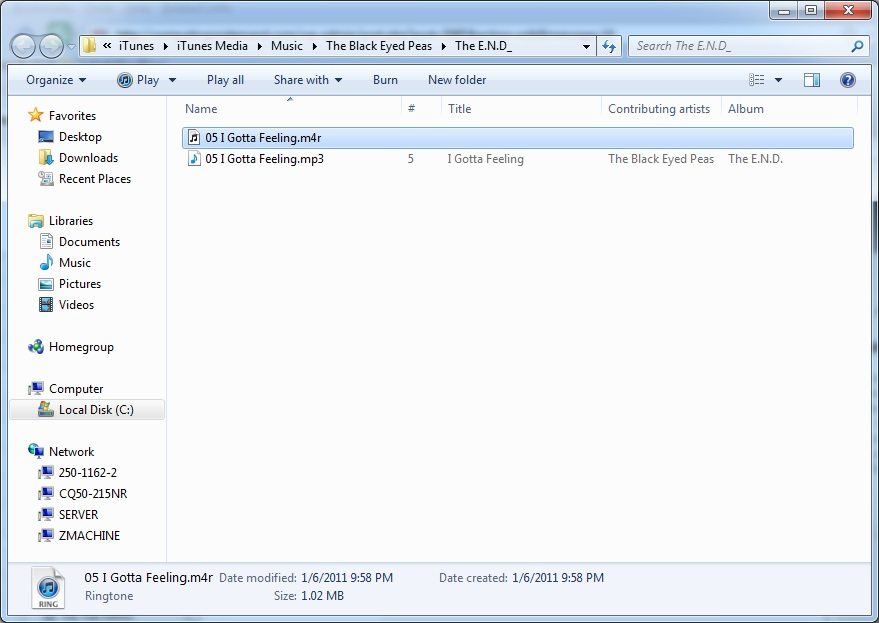Click the Libraries icon in navigation pane
879x623 pixels.
pyautogui.click(x=35, y=221)
